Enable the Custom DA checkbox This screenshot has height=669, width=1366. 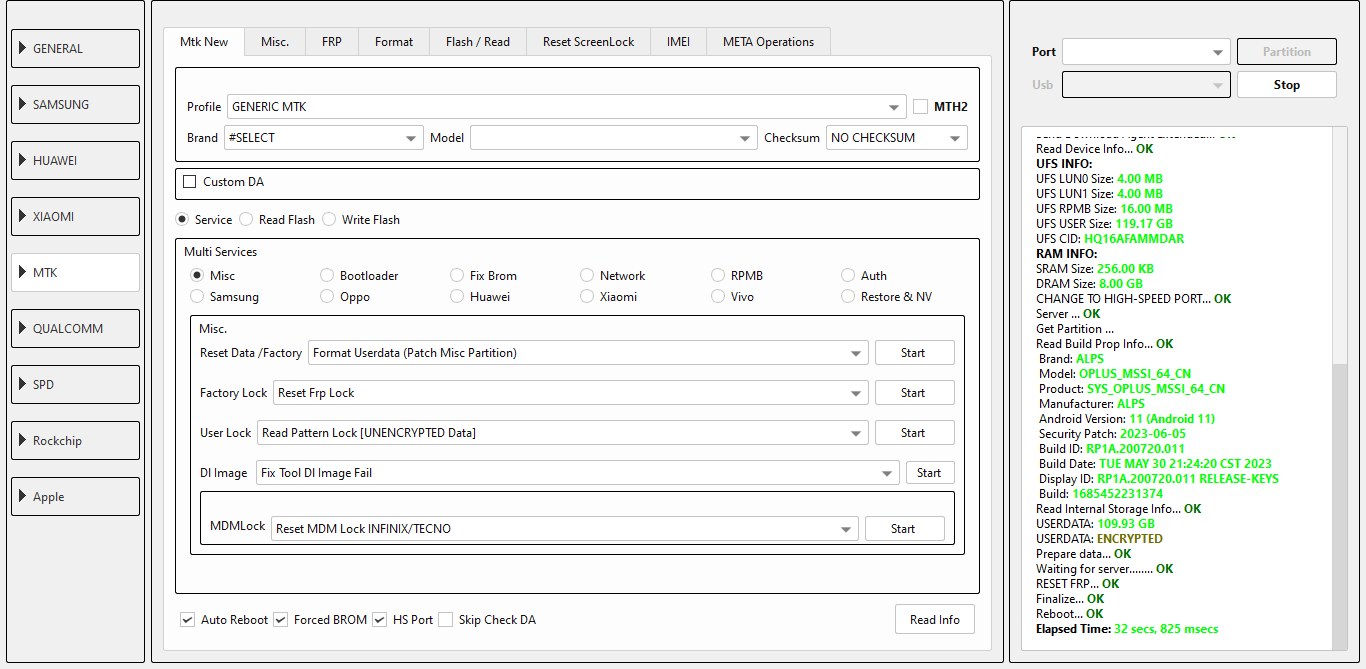[190, 182]
